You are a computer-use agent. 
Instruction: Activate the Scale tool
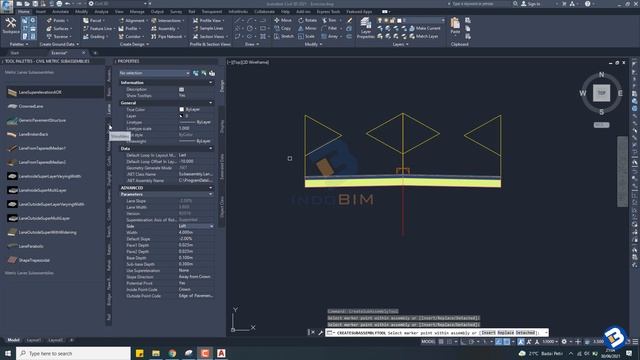point(306,36)
